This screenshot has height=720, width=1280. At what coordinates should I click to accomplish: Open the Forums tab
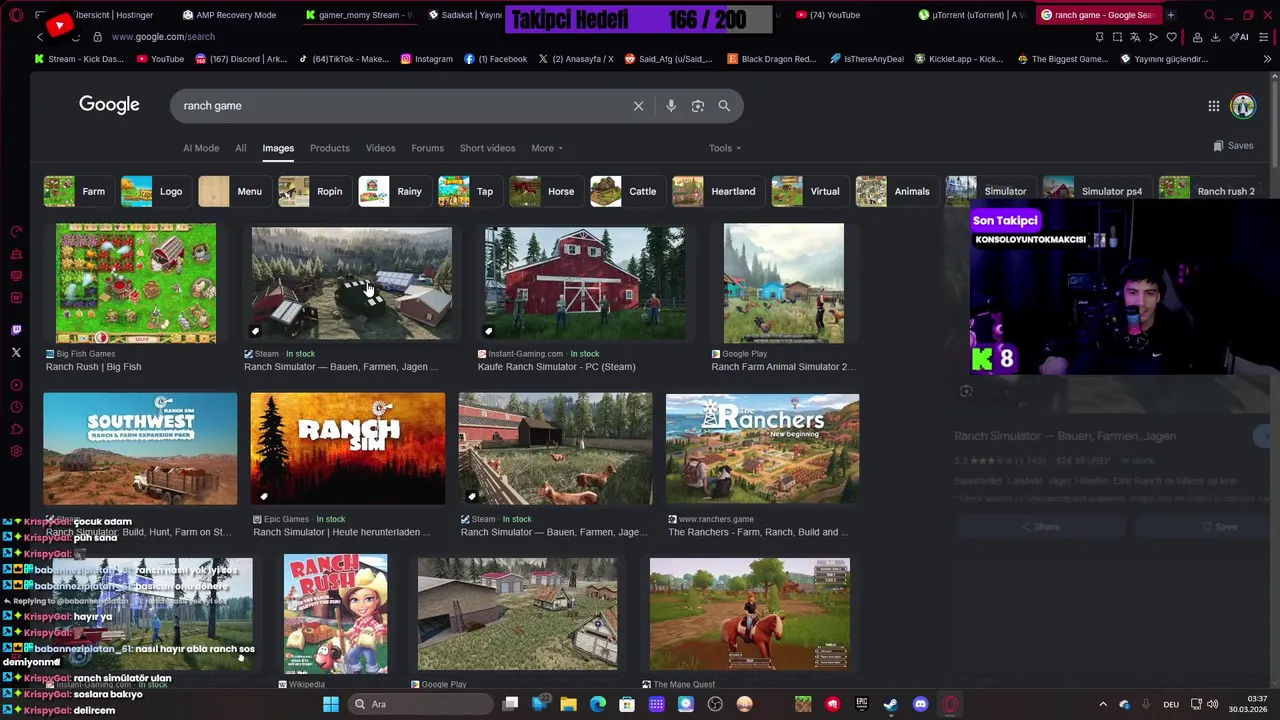point(427,148)
